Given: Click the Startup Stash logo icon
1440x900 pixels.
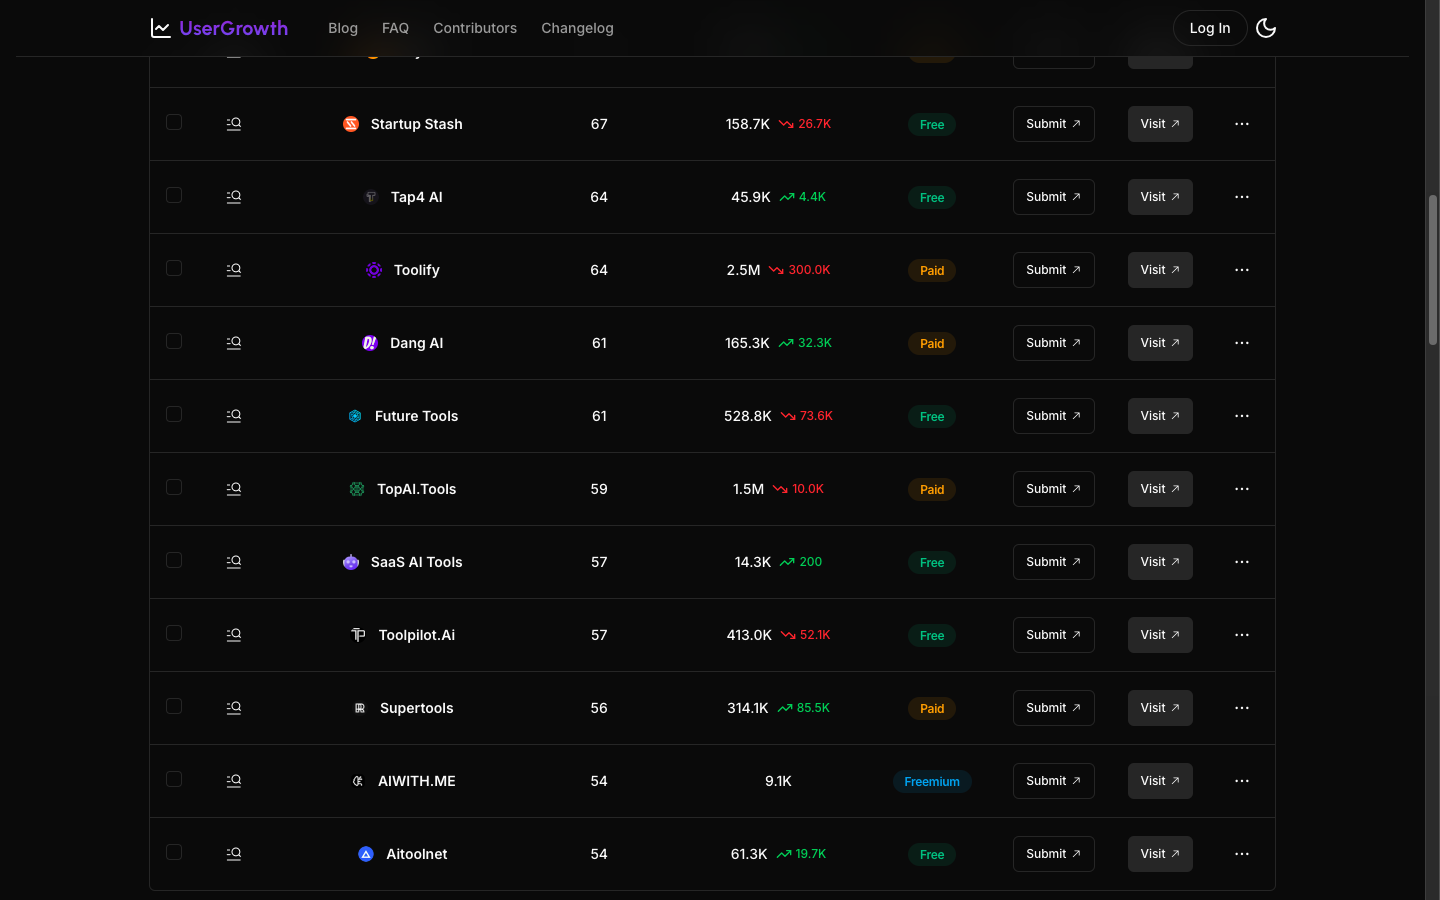Looking at the screenshot, I should tap(351, 124).
